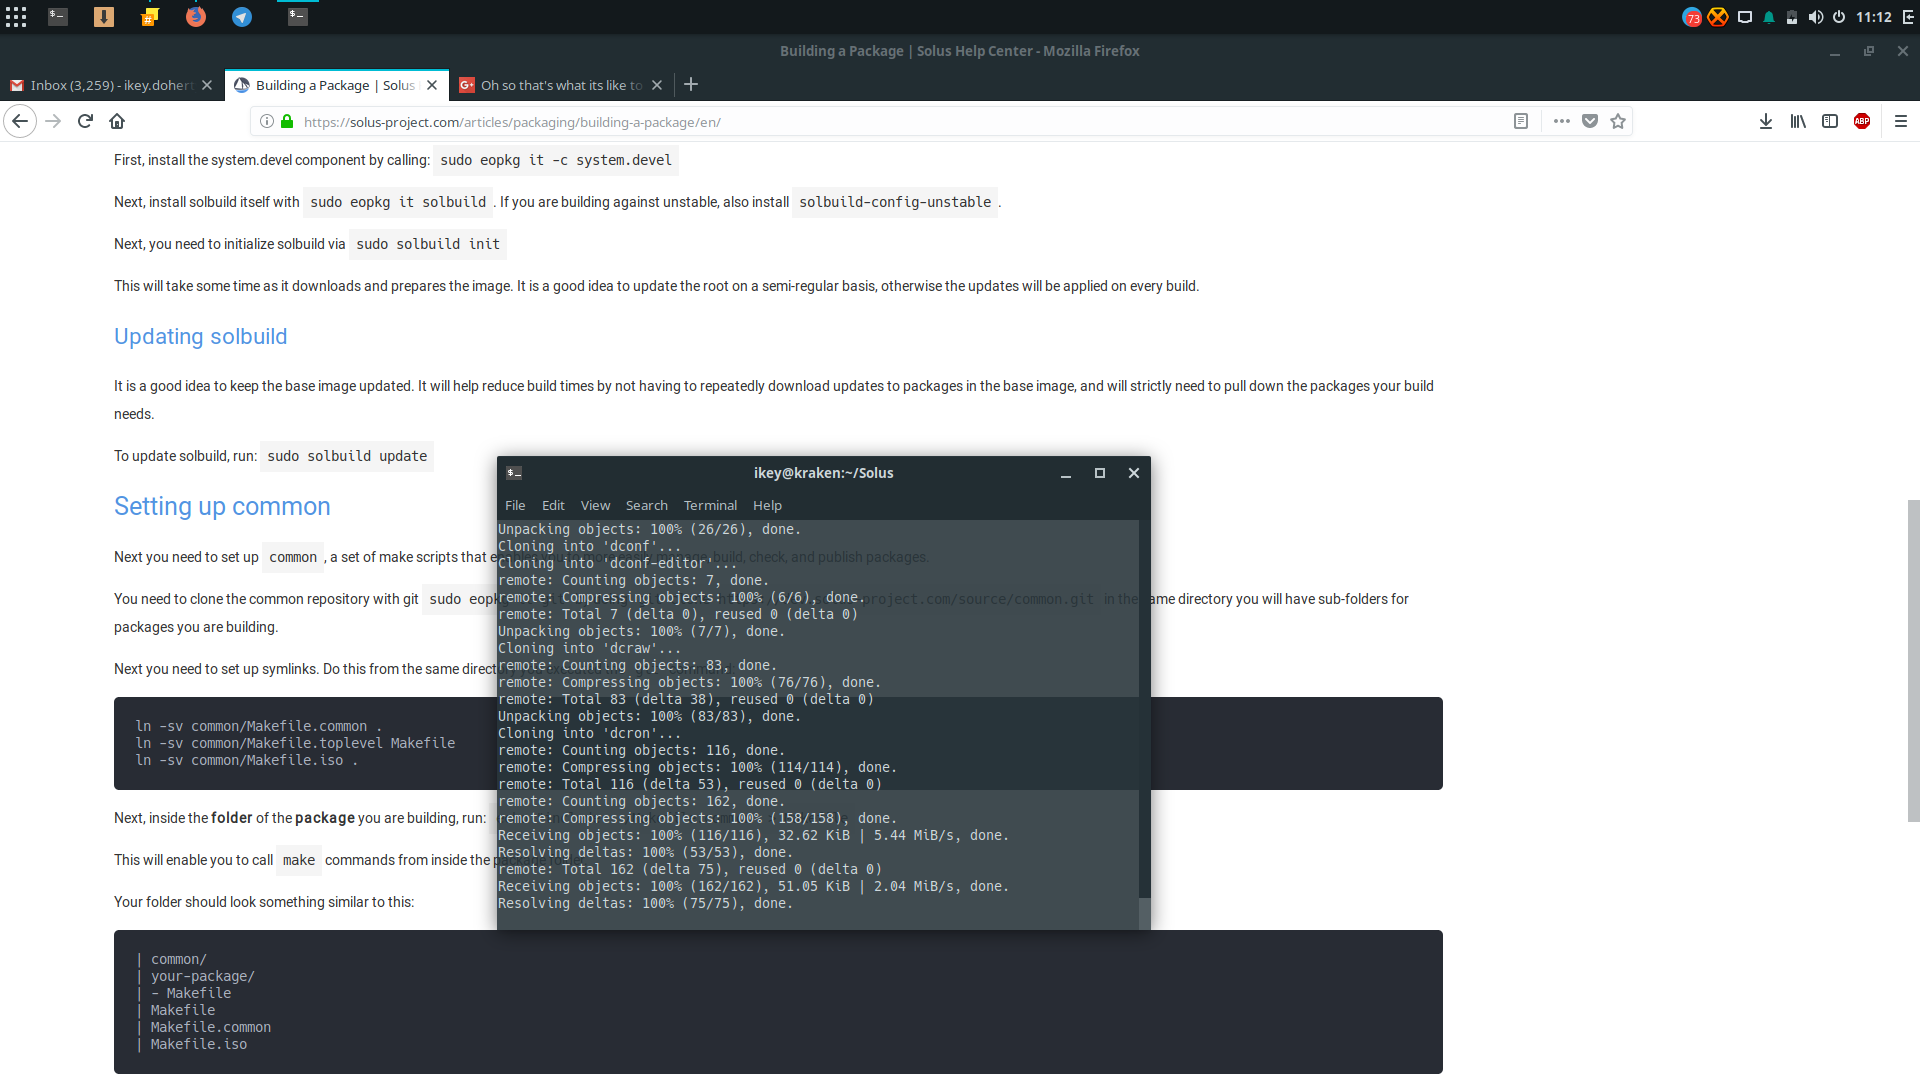
Task: Click the terminal window menu icon in its title bar
Action: pyautogui.click(x=514, y=473)
